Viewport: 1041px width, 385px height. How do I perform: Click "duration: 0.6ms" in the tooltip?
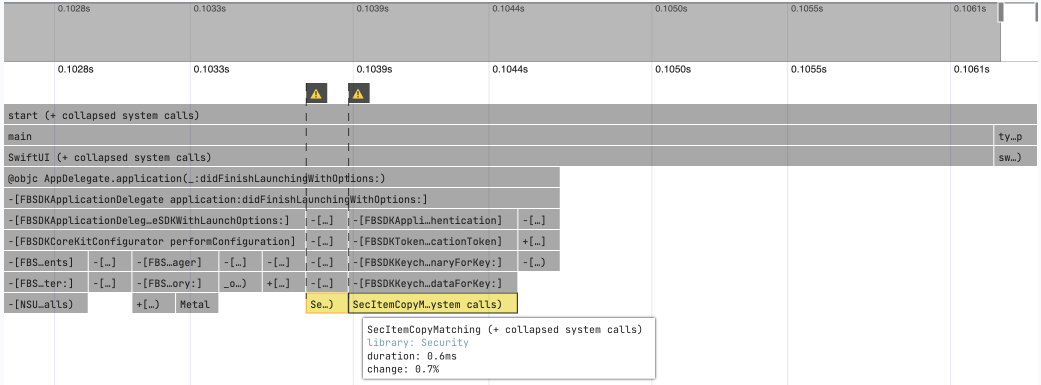tap(412, 356)
